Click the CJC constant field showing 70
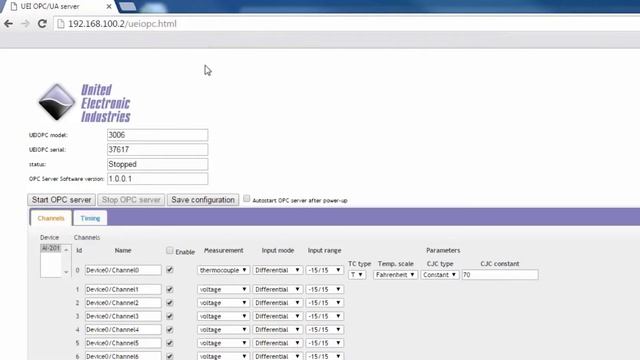Image resolution: width=640 pixels, height=360 pixels. [500, 275]
